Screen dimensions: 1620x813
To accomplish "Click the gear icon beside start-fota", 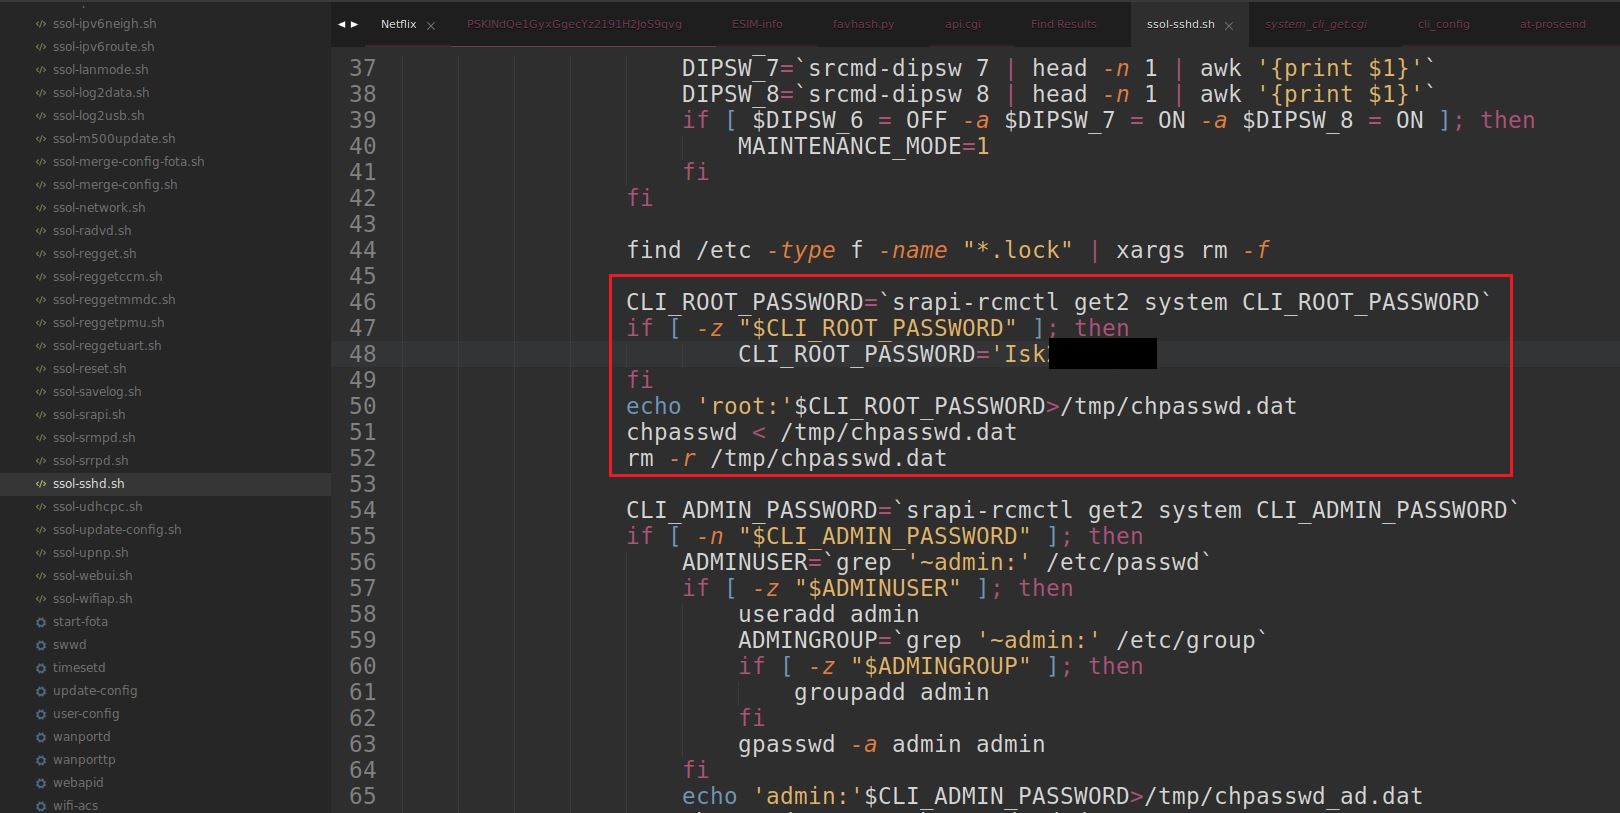I will tap(41, 622).
